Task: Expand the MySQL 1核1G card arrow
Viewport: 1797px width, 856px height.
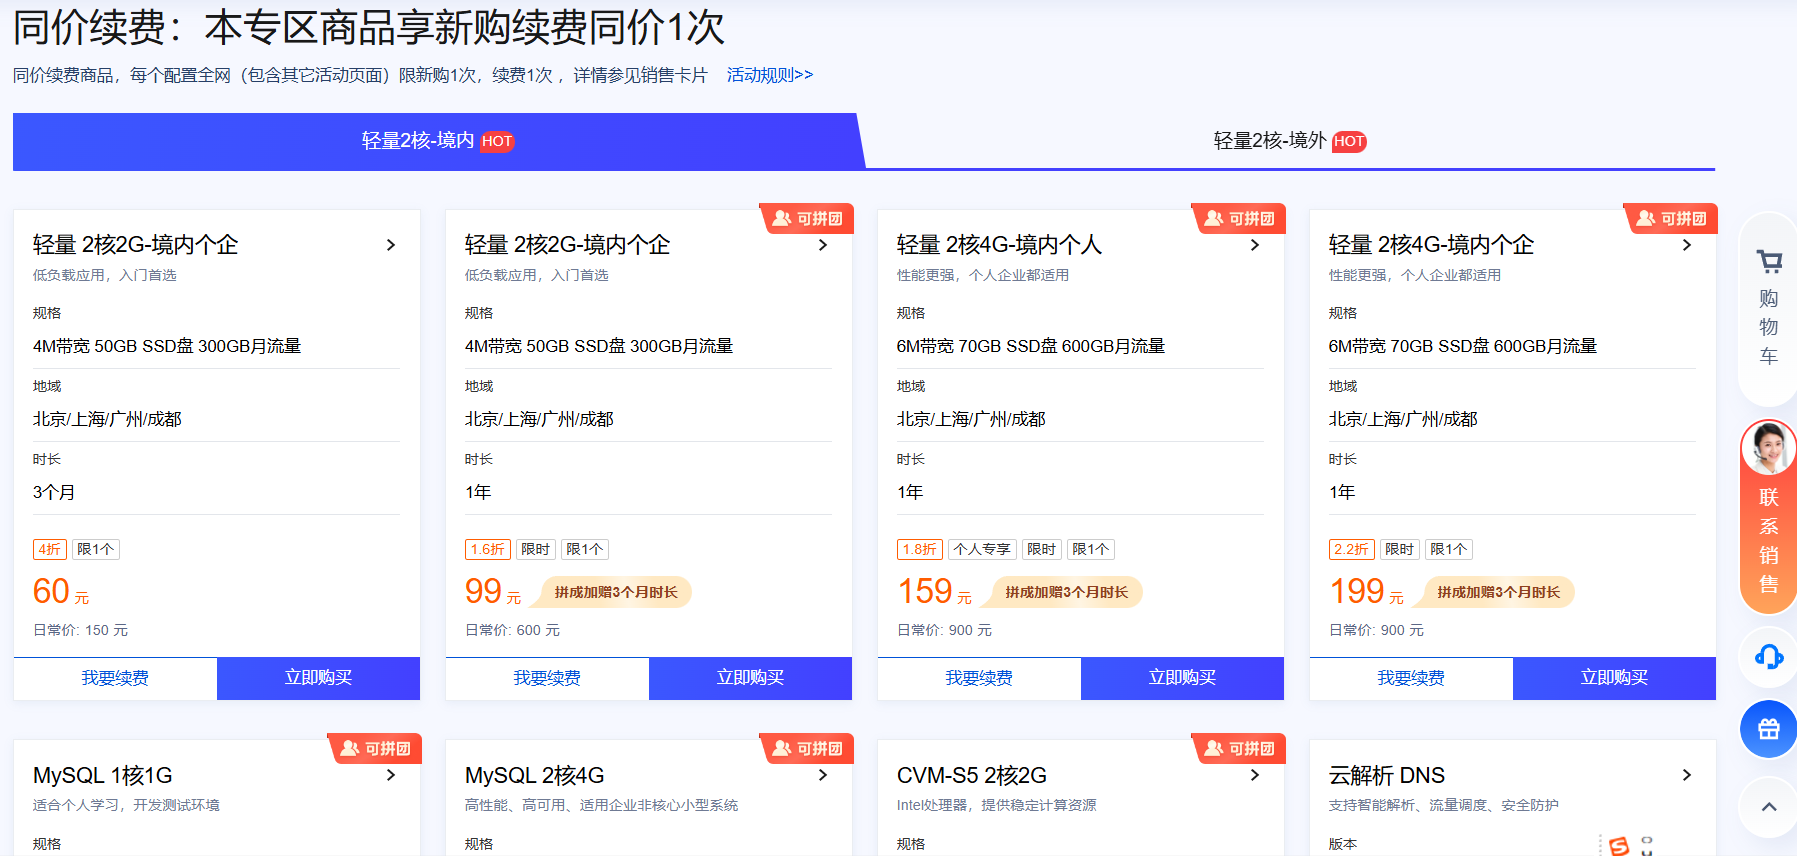Action: pos(391,775)
